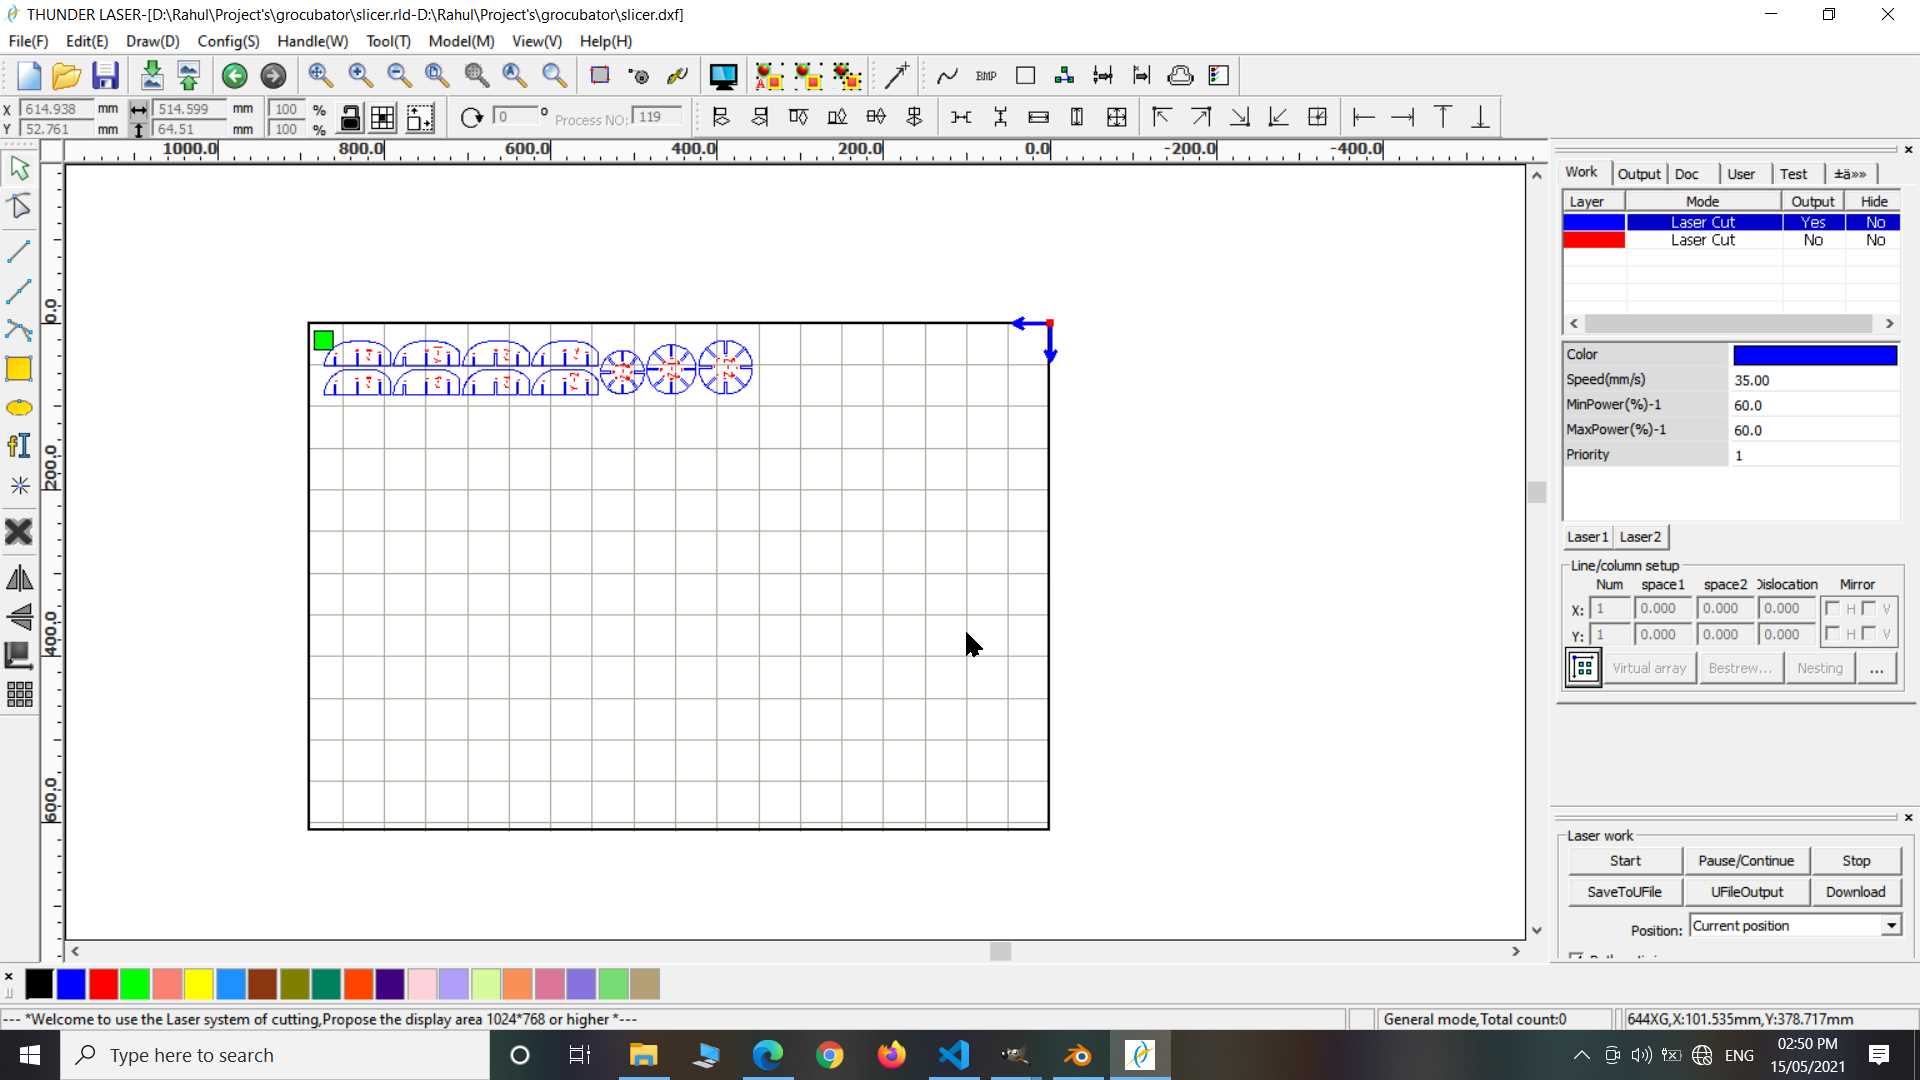Click the BMP bitmap handle icon
Viewport: 1920px width, 1080px height.
[x=986, y=76]
